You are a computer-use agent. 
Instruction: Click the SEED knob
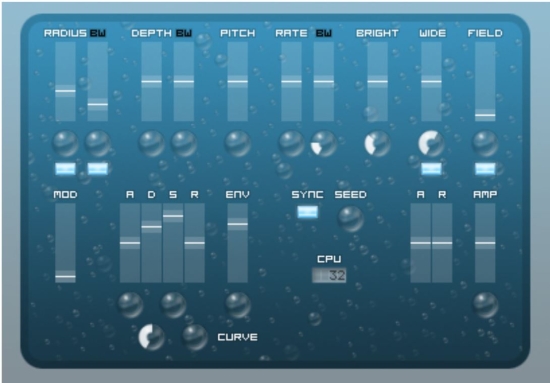351,219
